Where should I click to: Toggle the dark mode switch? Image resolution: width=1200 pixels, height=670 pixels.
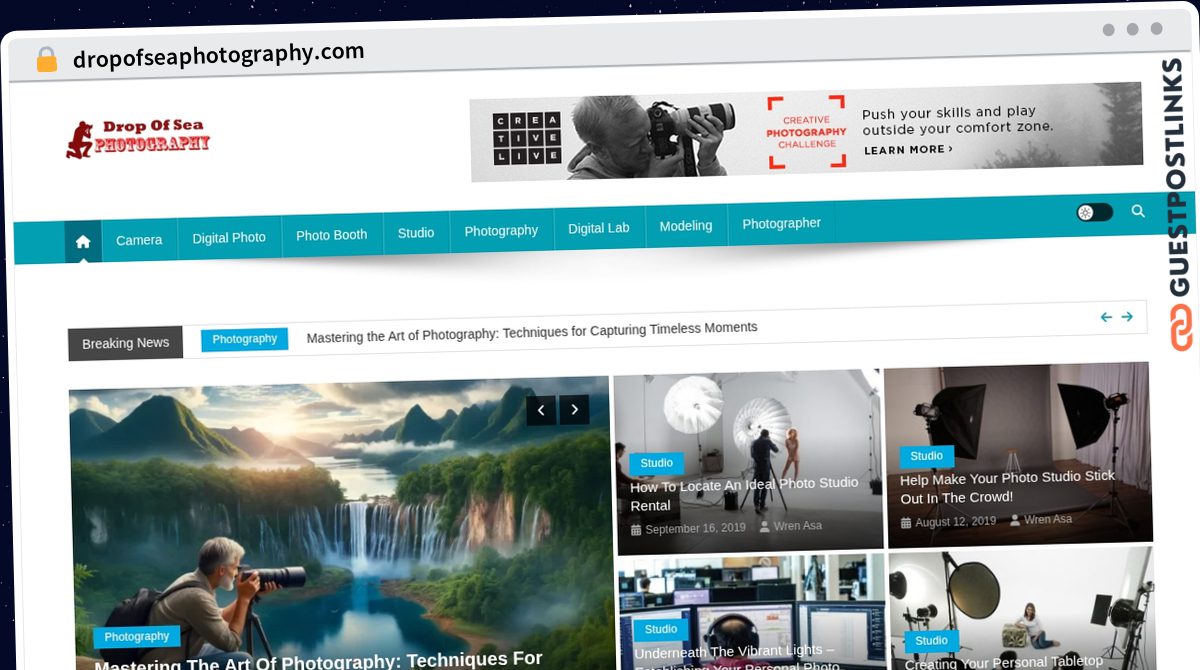click(x=1094, y=212)
